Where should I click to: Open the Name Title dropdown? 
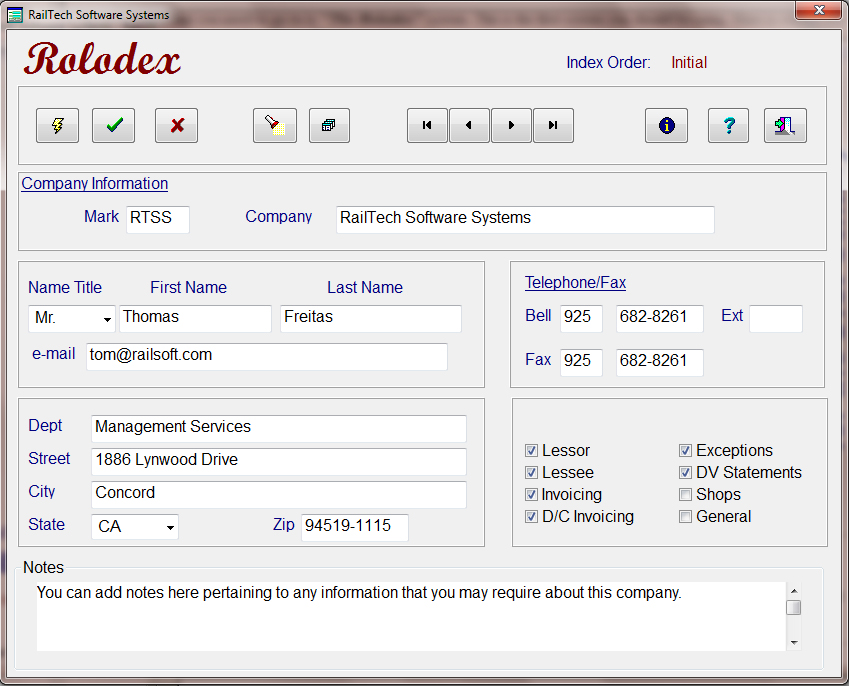(107, 319)
